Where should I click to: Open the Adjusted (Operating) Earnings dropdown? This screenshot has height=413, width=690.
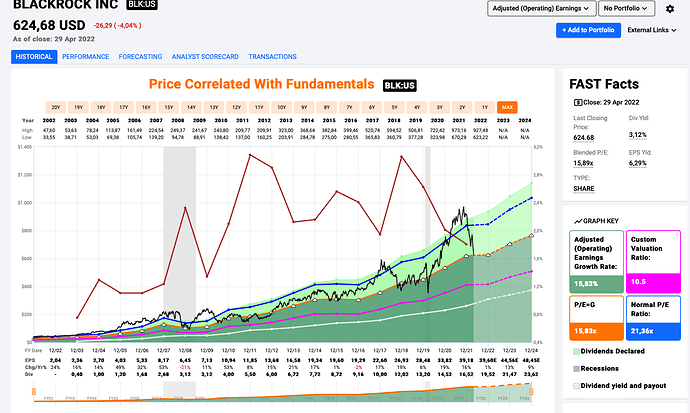537,9
